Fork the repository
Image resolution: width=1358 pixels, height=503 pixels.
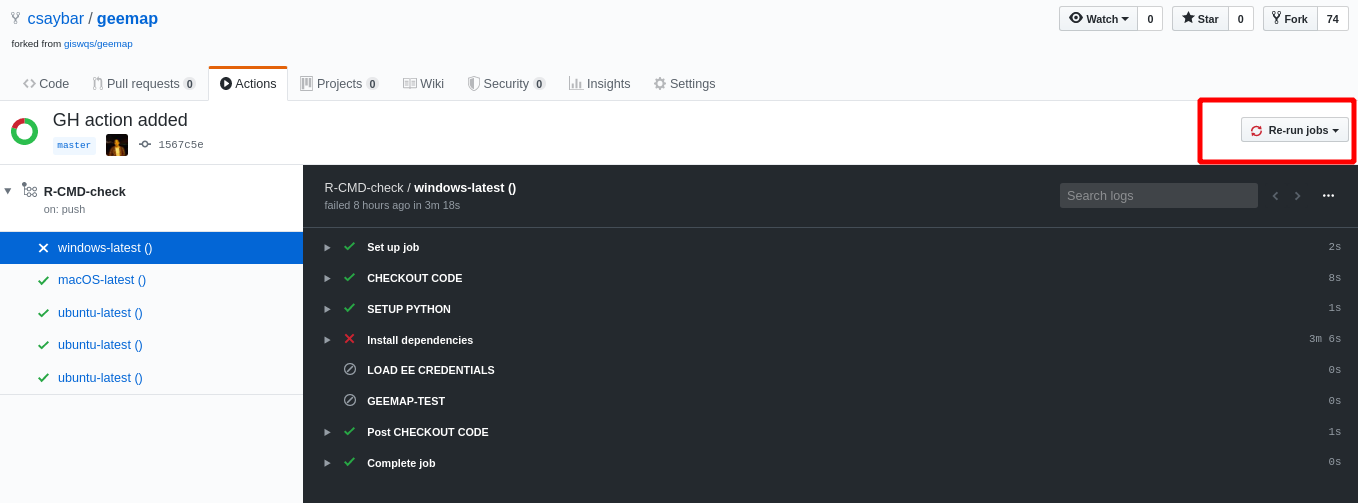1290,19
